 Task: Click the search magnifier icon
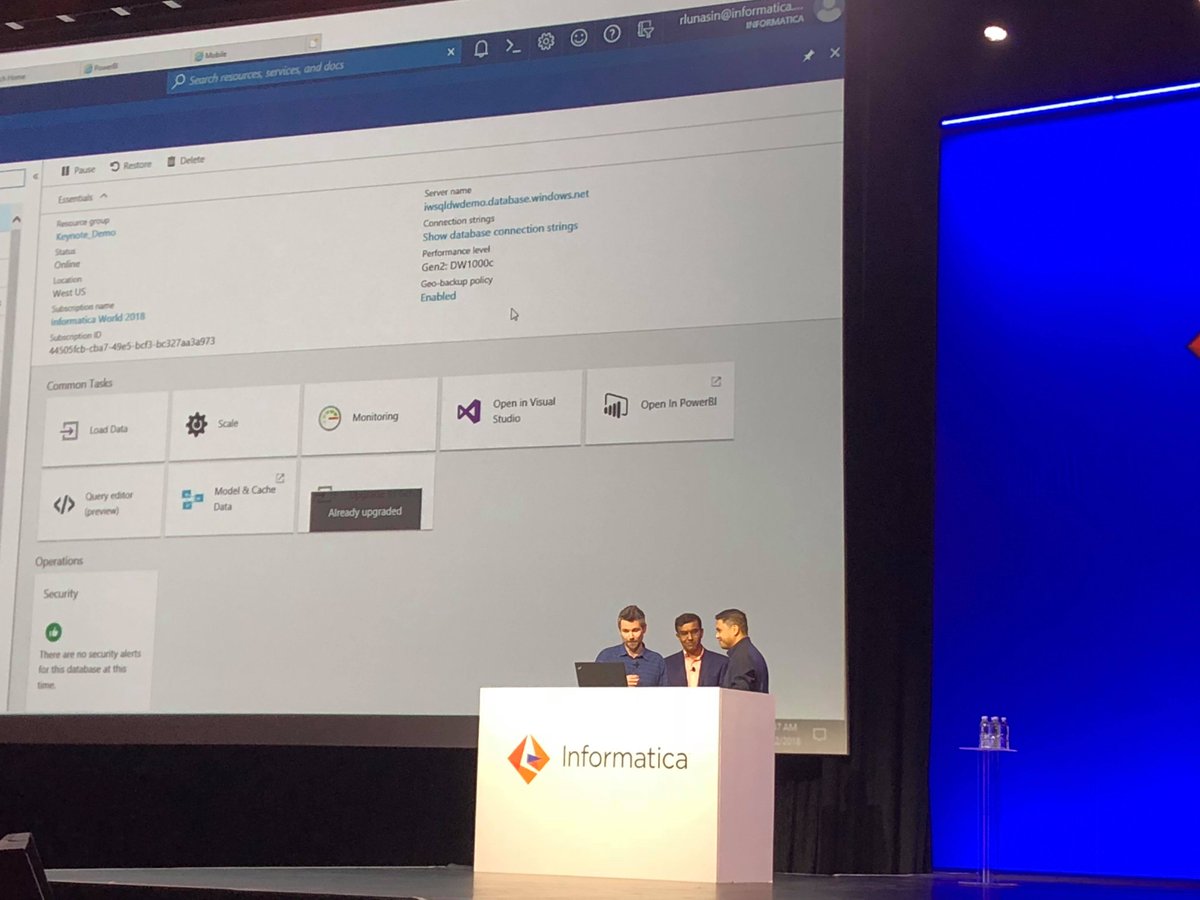[179, 81]
